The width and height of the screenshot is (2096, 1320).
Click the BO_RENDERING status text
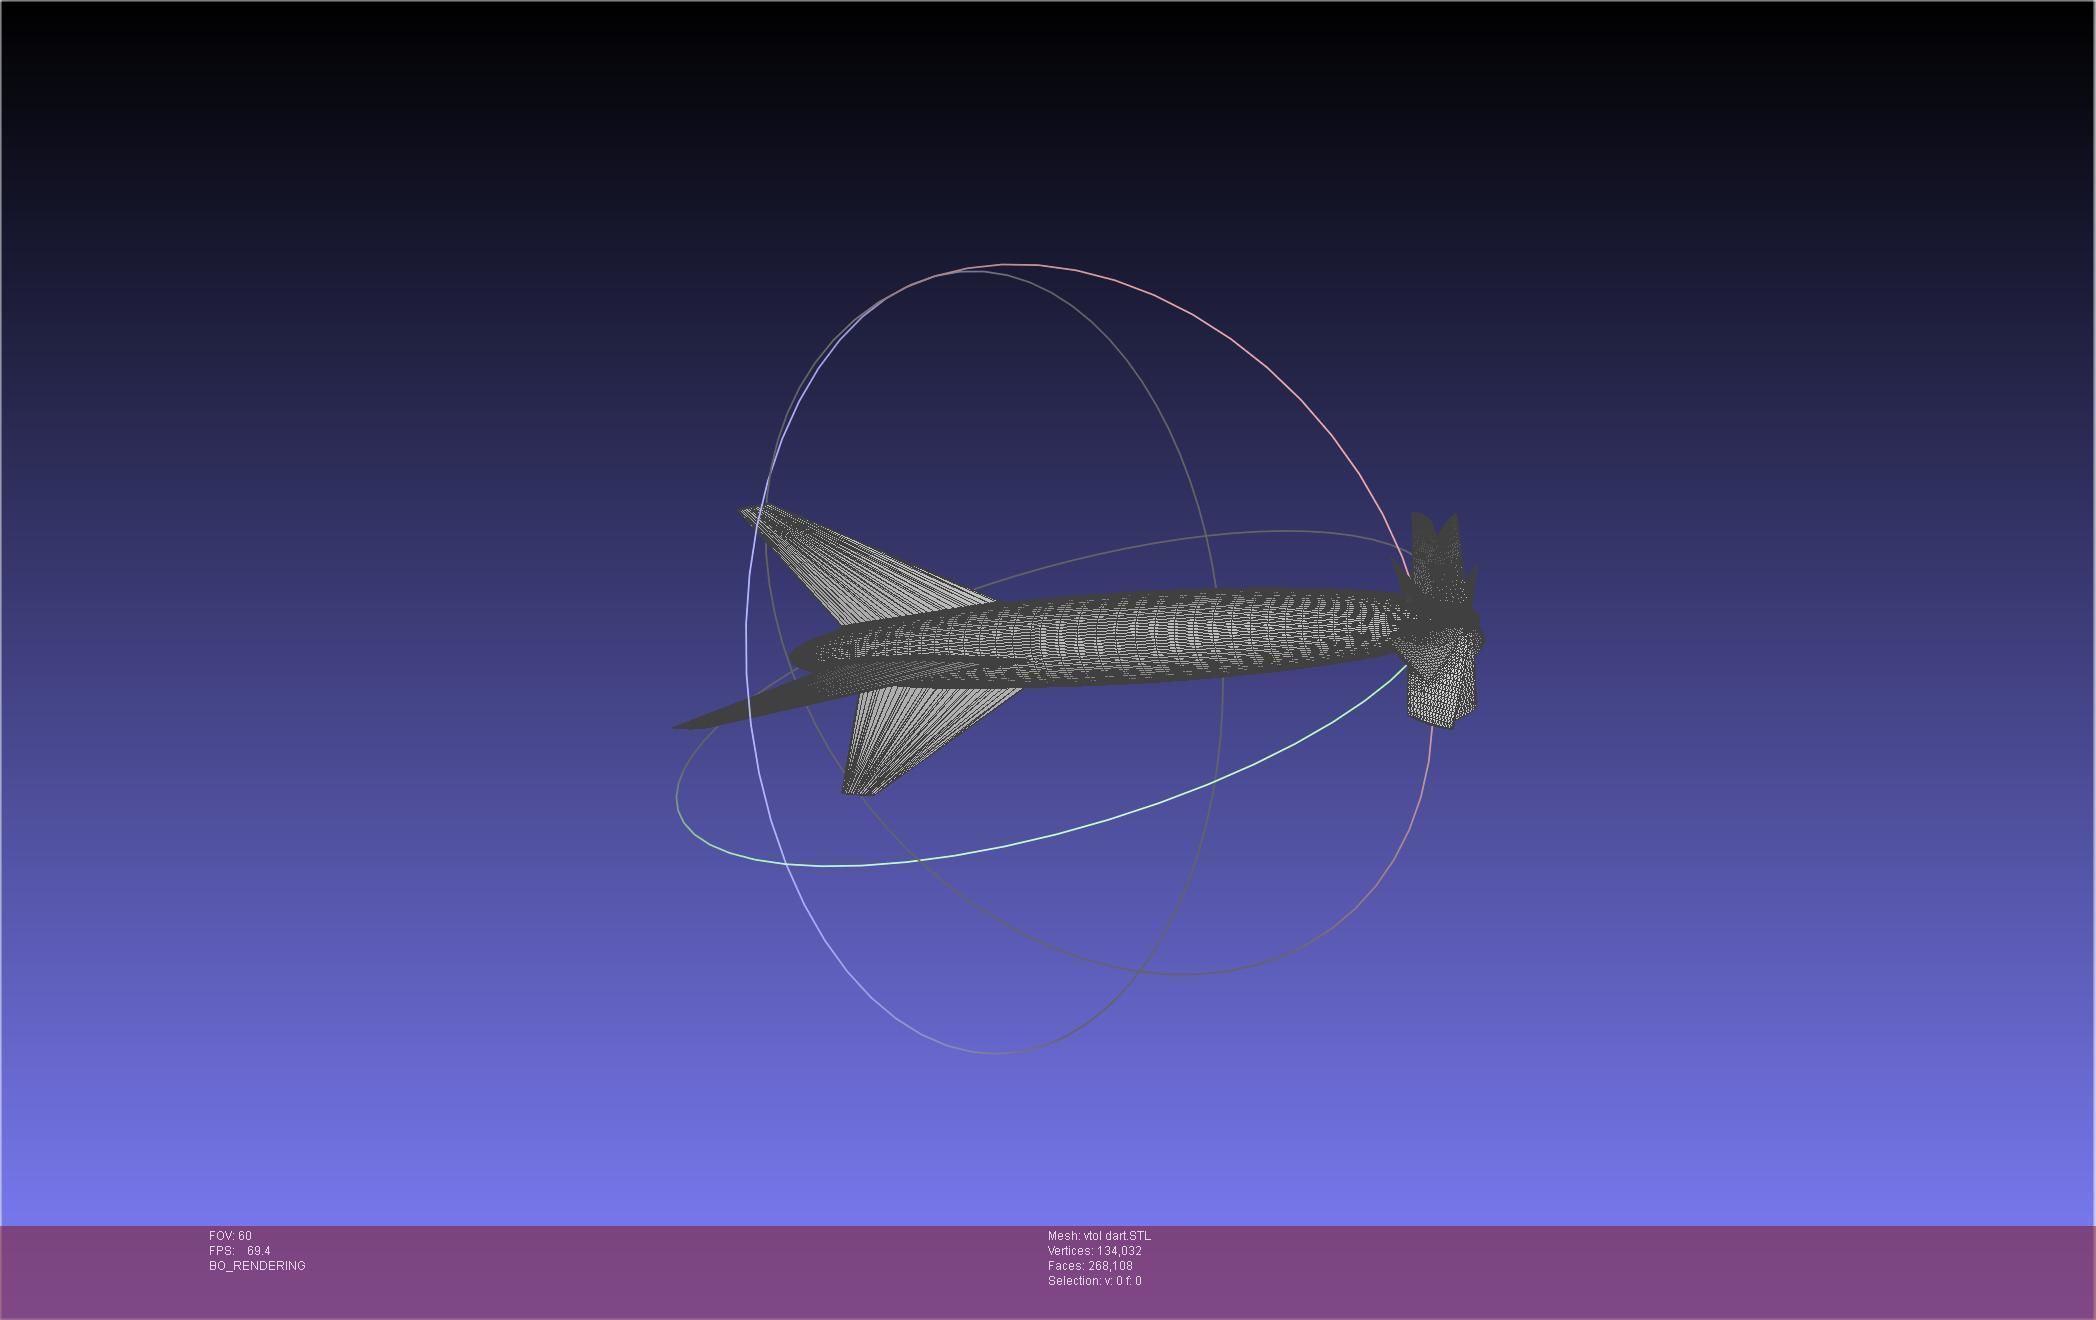pos(257,1266)
